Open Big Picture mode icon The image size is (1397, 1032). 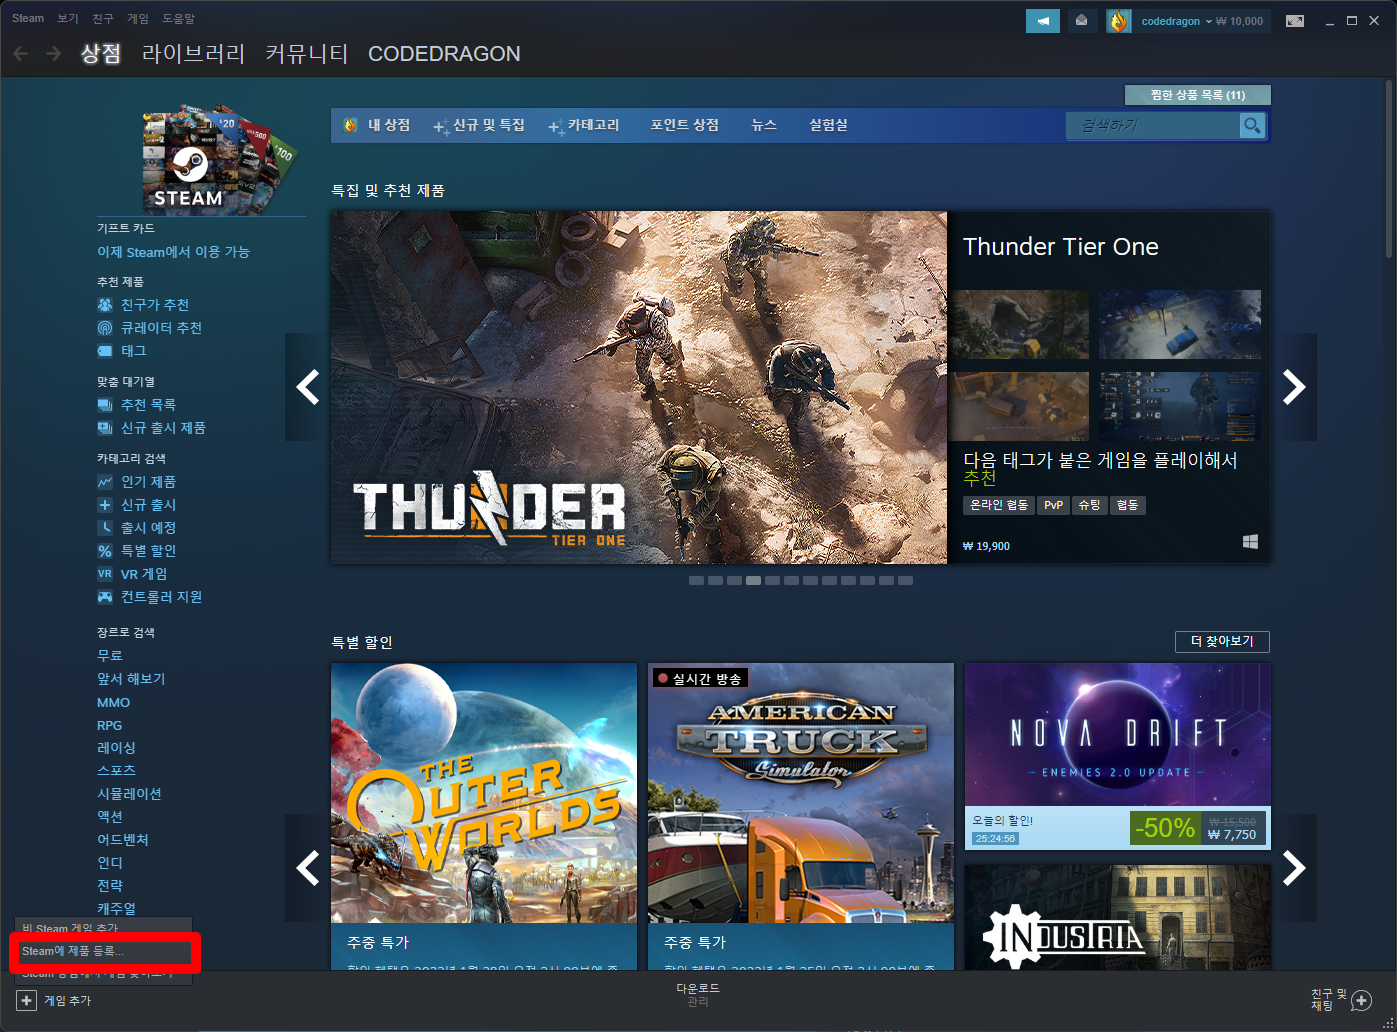tap(1295, 21)
